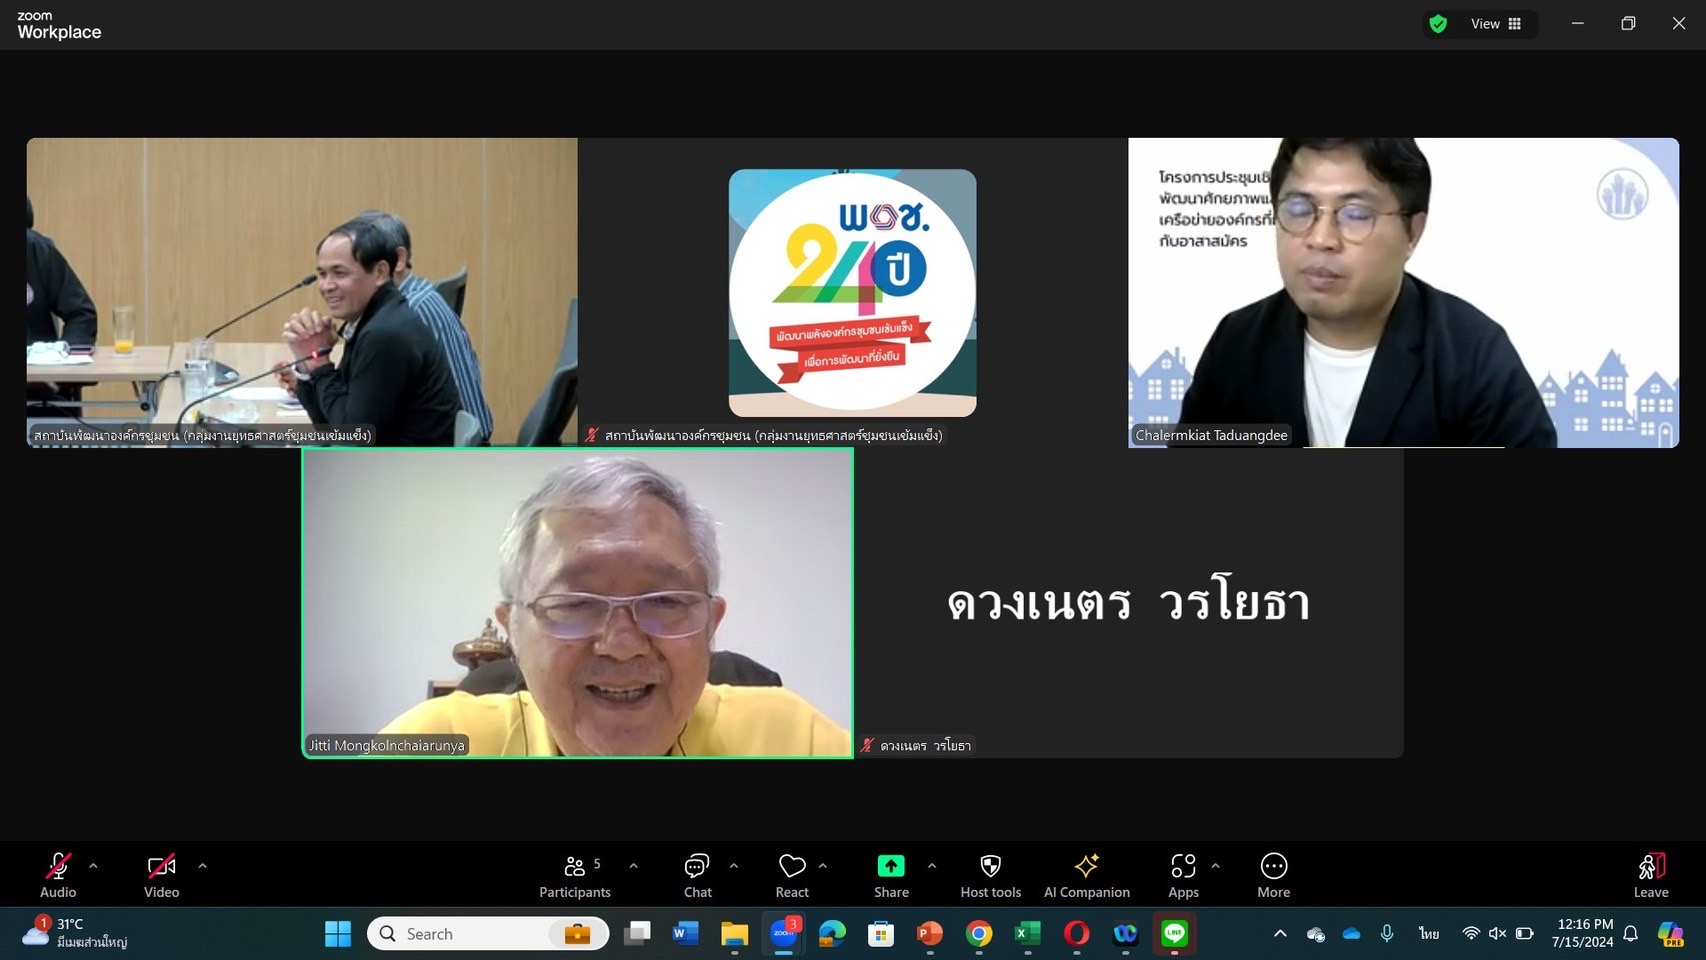This screenshot has height=960, width=1706.
Task: Open Host tools shield icon
Action: point(990,866)
